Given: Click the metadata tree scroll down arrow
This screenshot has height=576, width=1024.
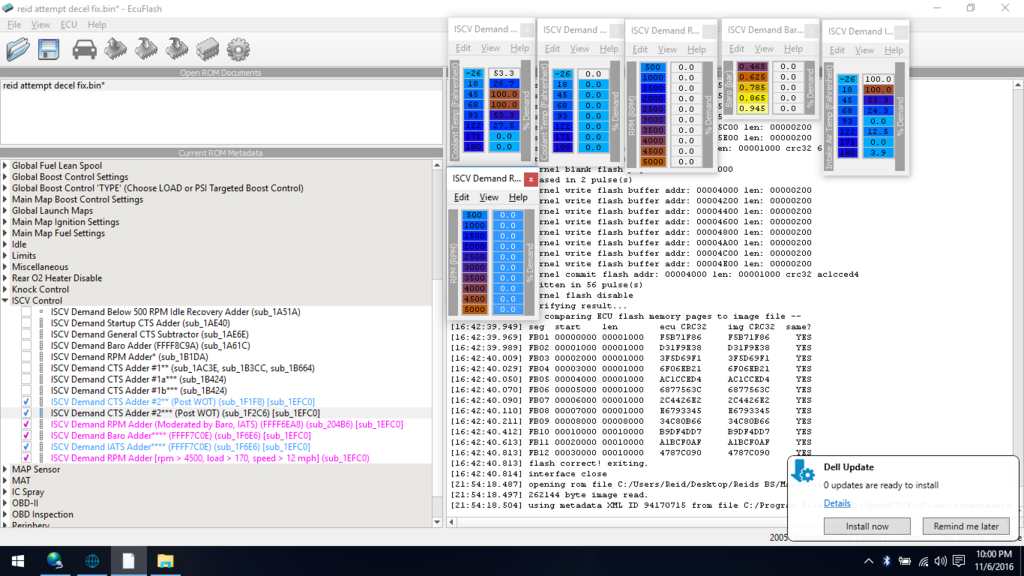Looking at the screenshot, I should tap(437, 522).
